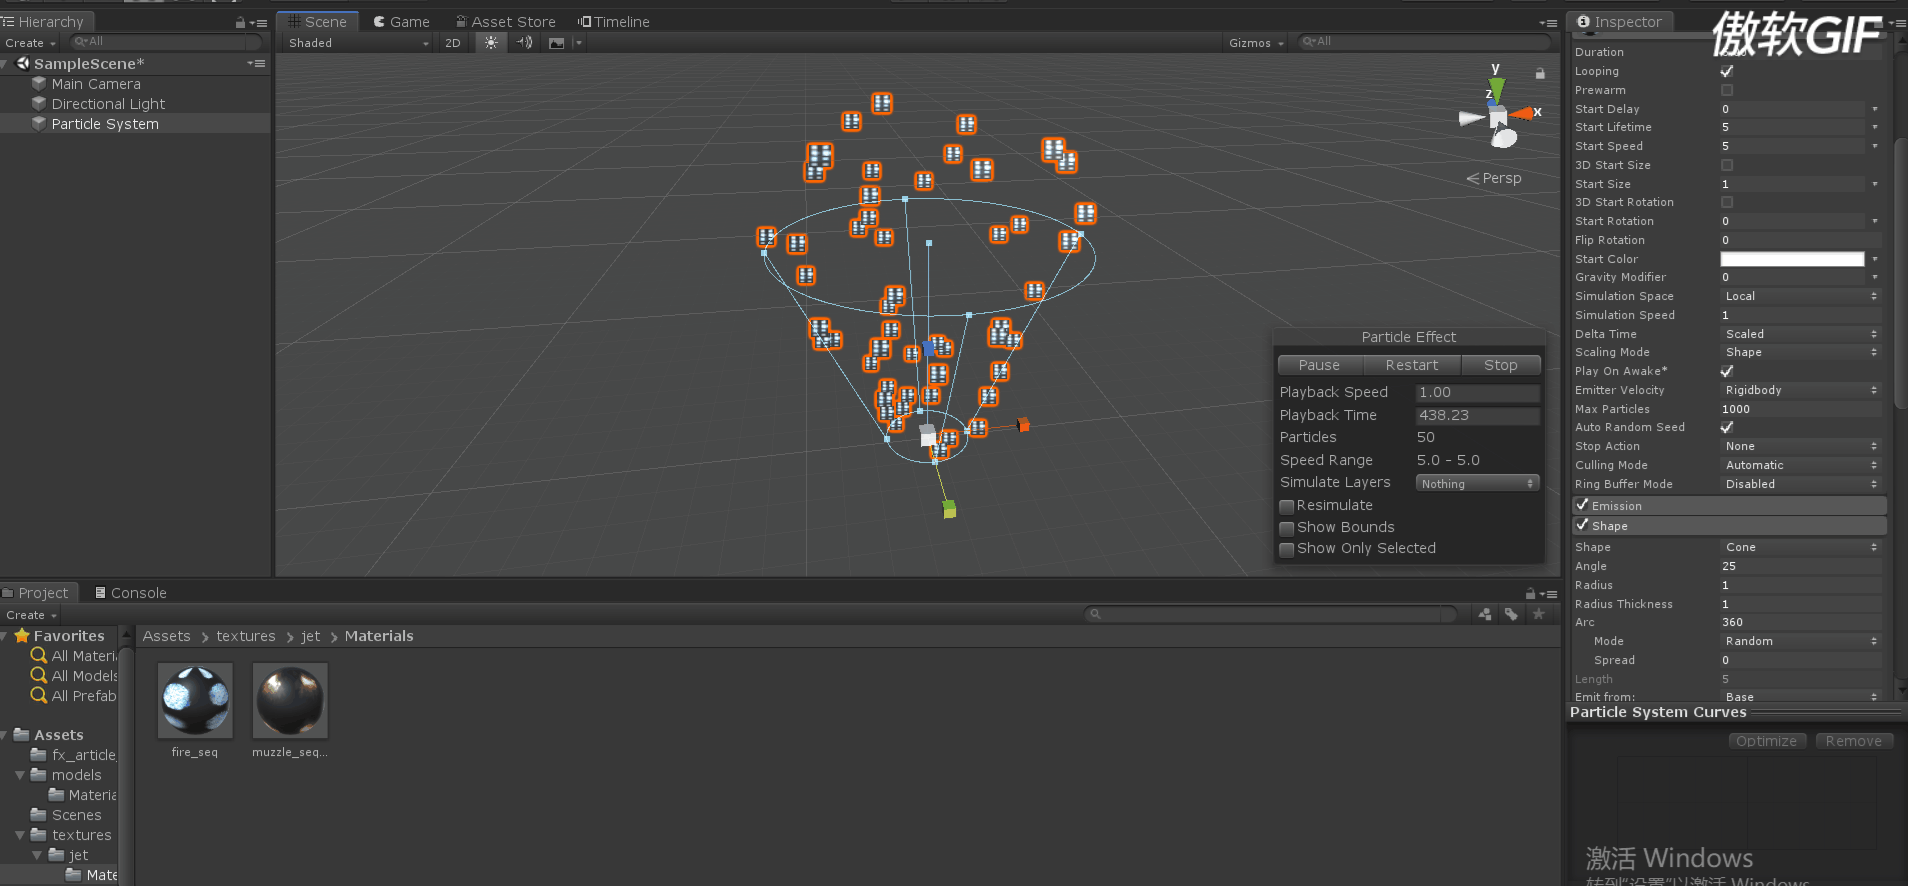The image size is (1908, 886).
Task: Toggle the Shape module checkbox
Action: coord(1583,525)
